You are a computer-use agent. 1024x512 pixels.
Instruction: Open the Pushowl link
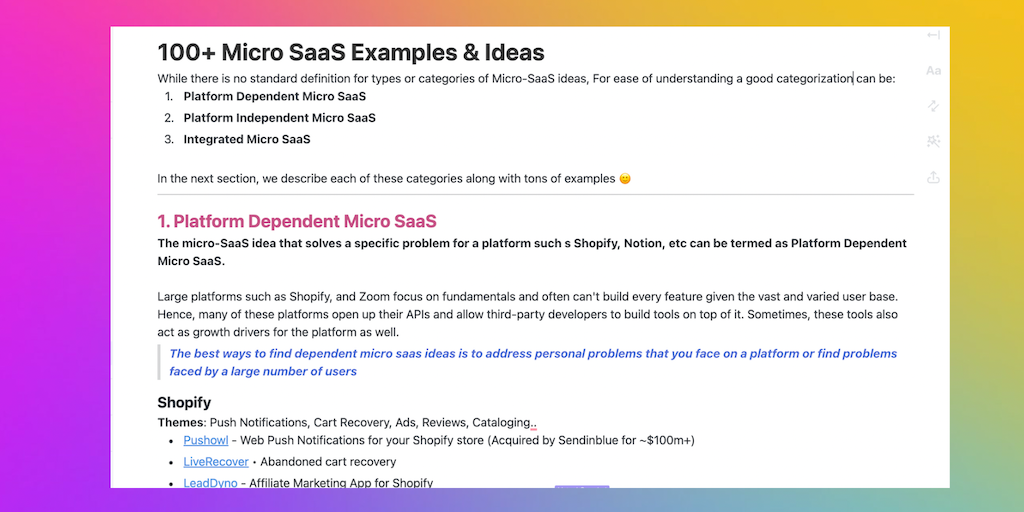click(x=206, y=440)
